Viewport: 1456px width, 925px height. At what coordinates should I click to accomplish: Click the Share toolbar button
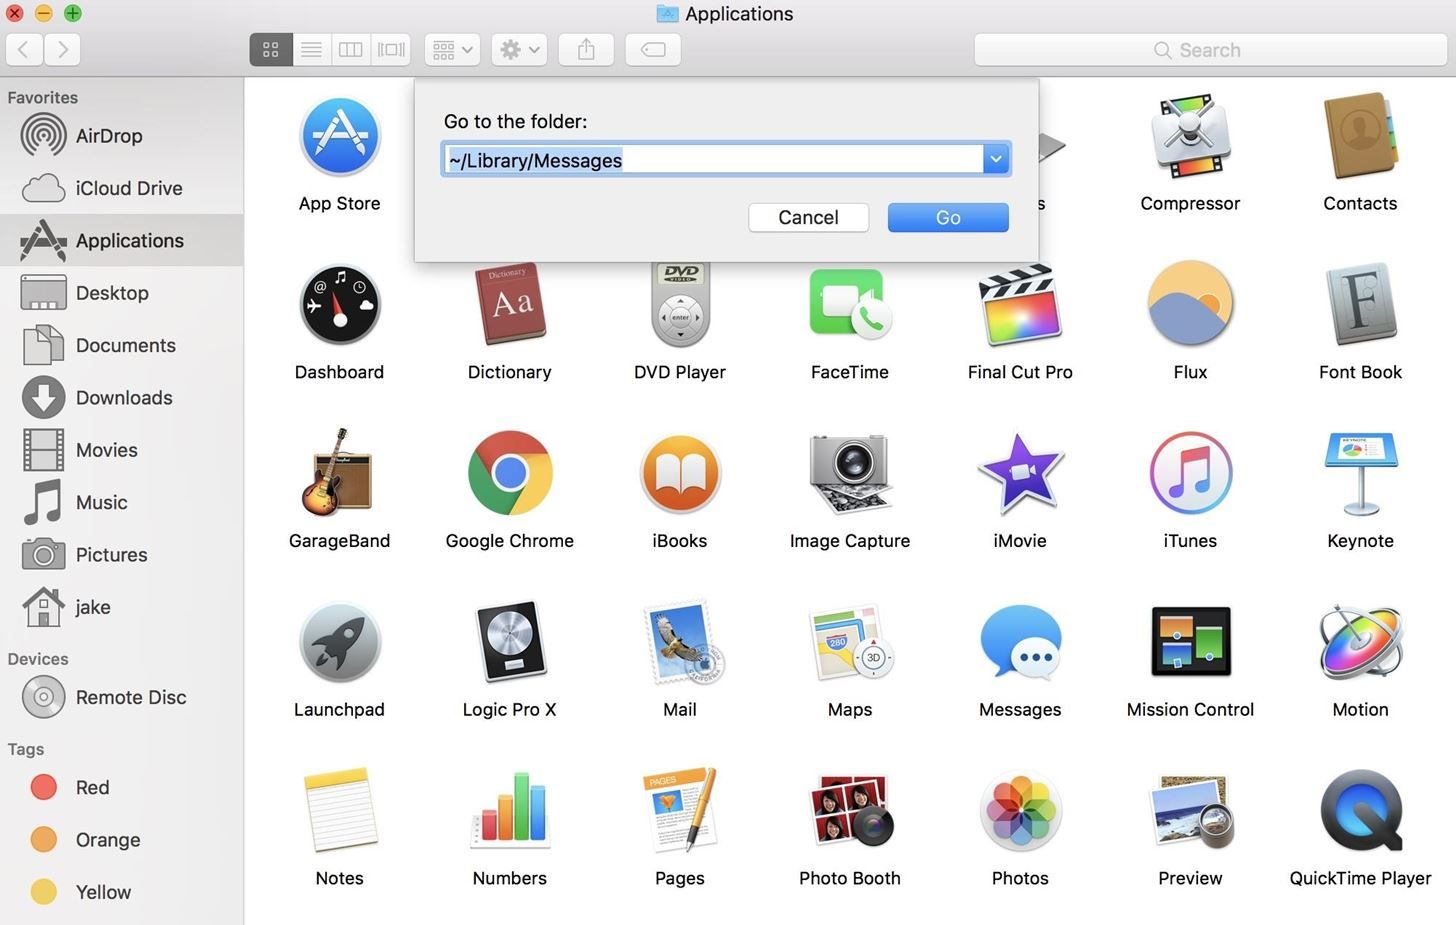pyautogui.click(x=586, y=49)
